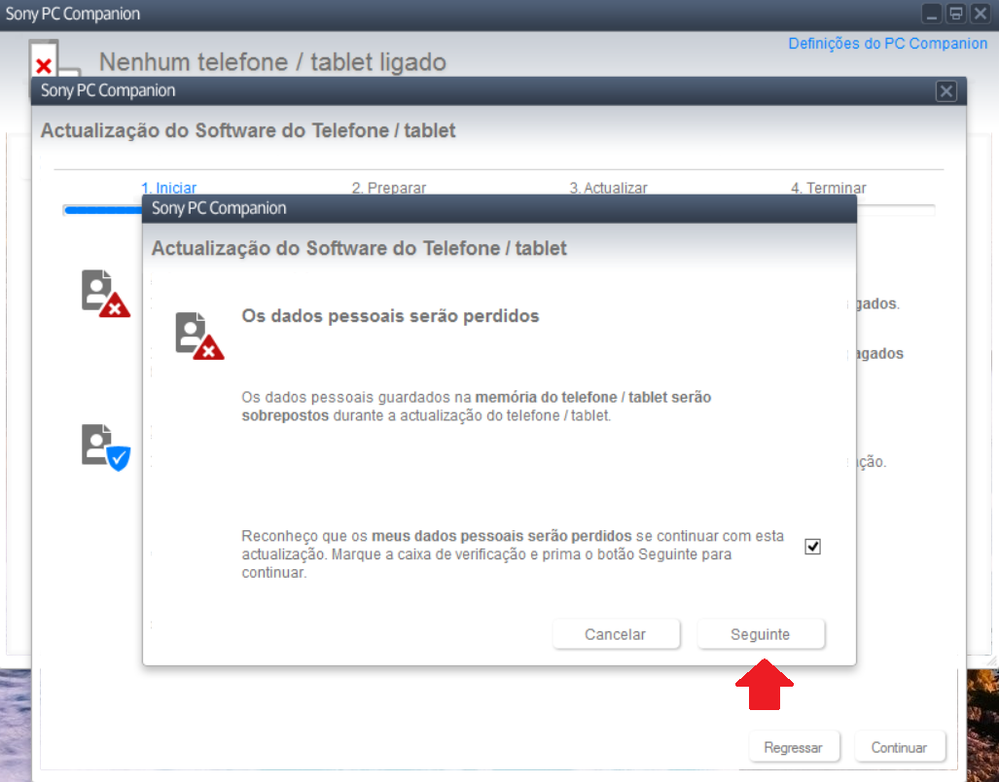Click the blue update progress bar
Screen dimensions: 999x782
[102, 210]
